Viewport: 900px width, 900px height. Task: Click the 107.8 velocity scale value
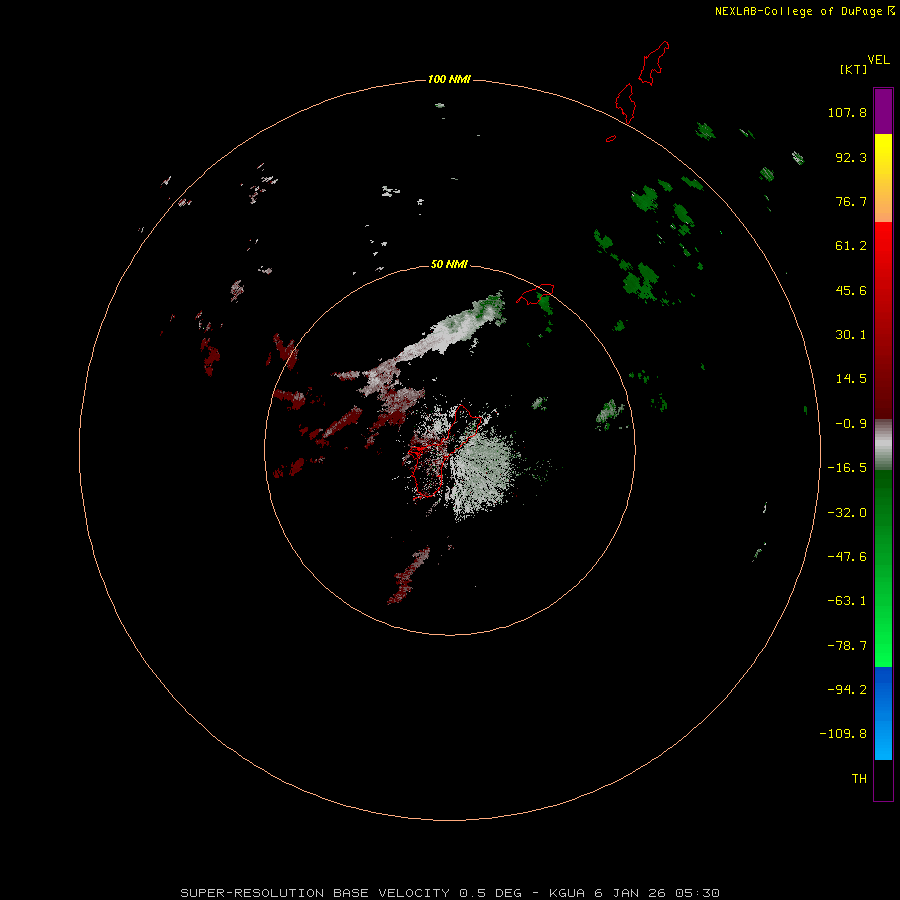847,112
